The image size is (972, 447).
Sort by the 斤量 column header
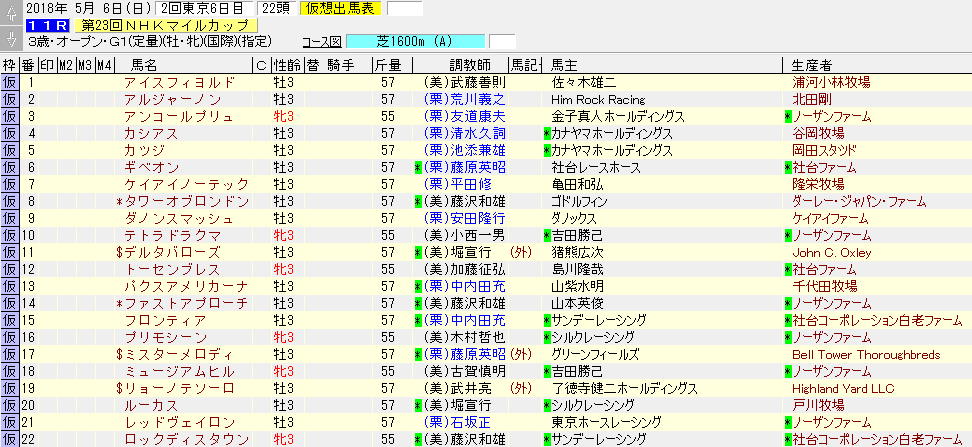[389, 65]
